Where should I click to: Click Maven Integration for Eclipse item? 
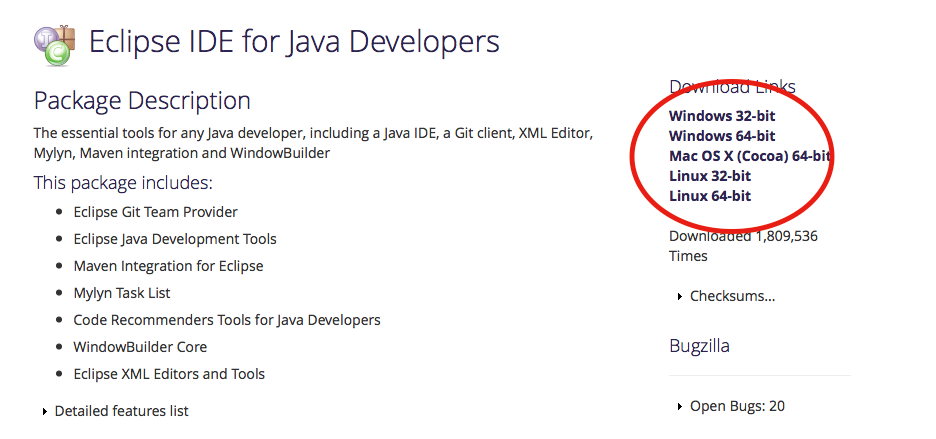click(x=168, y=266)
